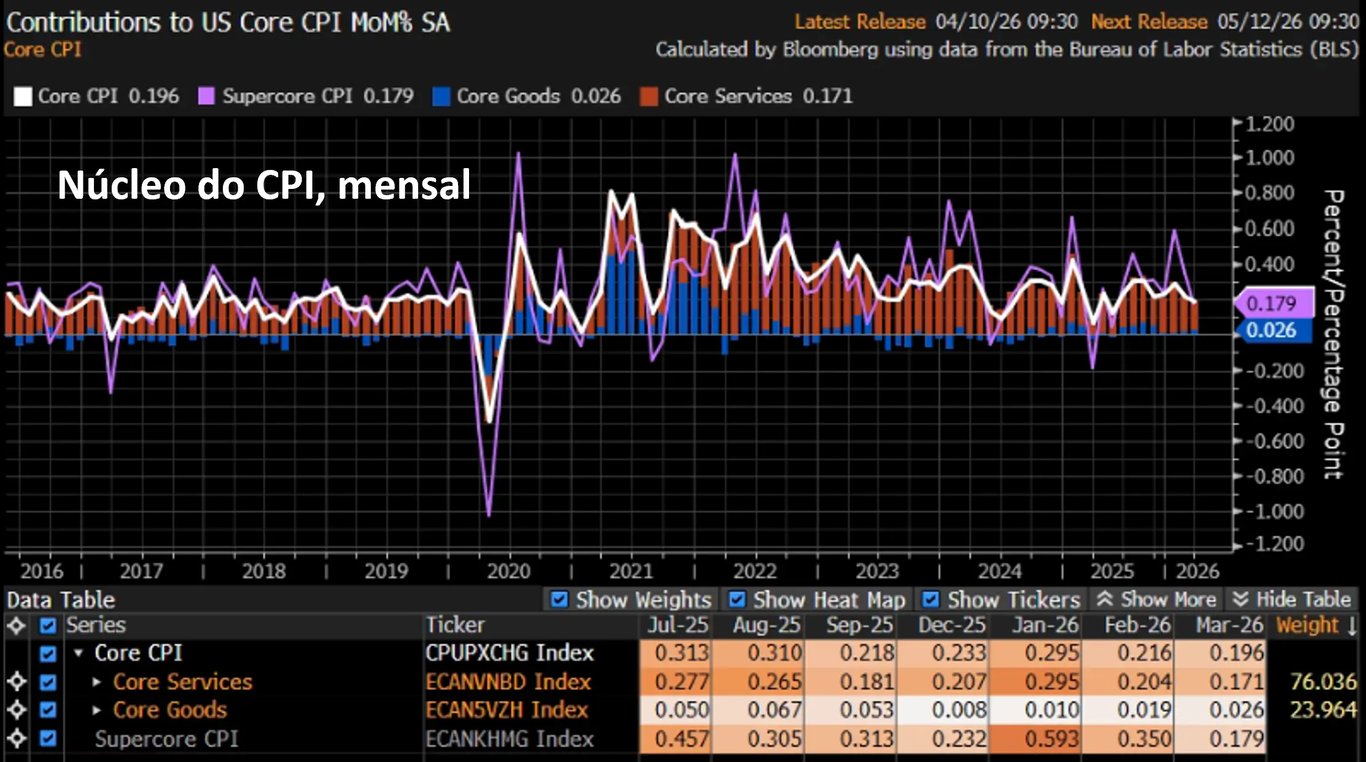Collapse the Core CPI series tree

click(79, 654)
